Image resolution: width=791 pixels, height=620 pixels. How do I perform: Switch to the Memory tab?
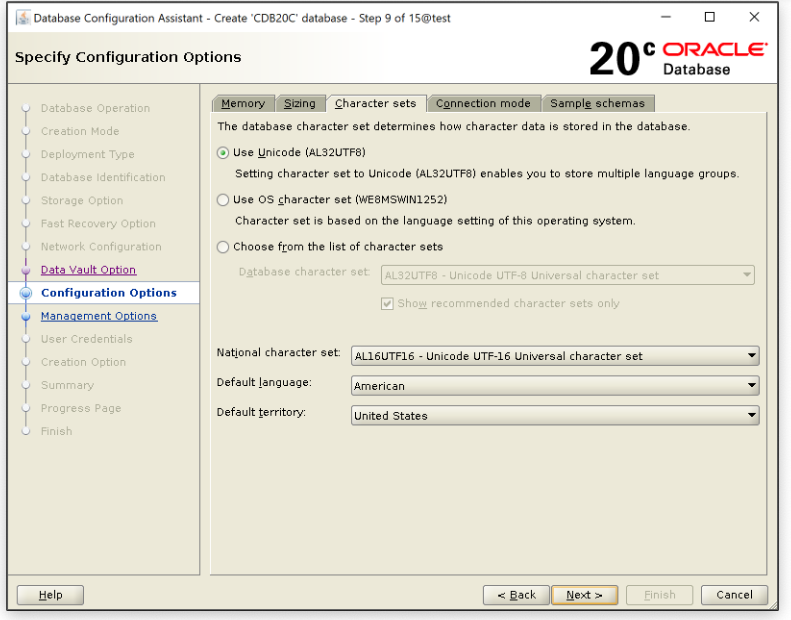click(x=243, y=103)
